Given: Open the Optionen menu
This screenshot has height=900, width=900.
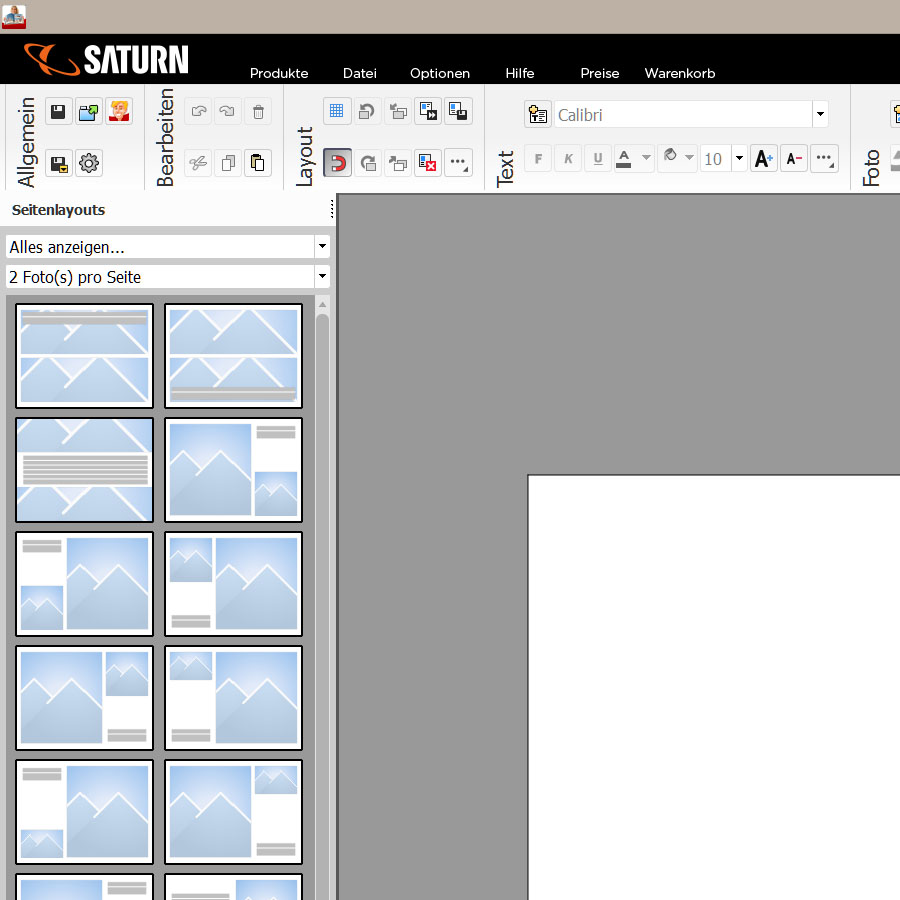Looking at the screenshot, I should [x=439, y=73].
